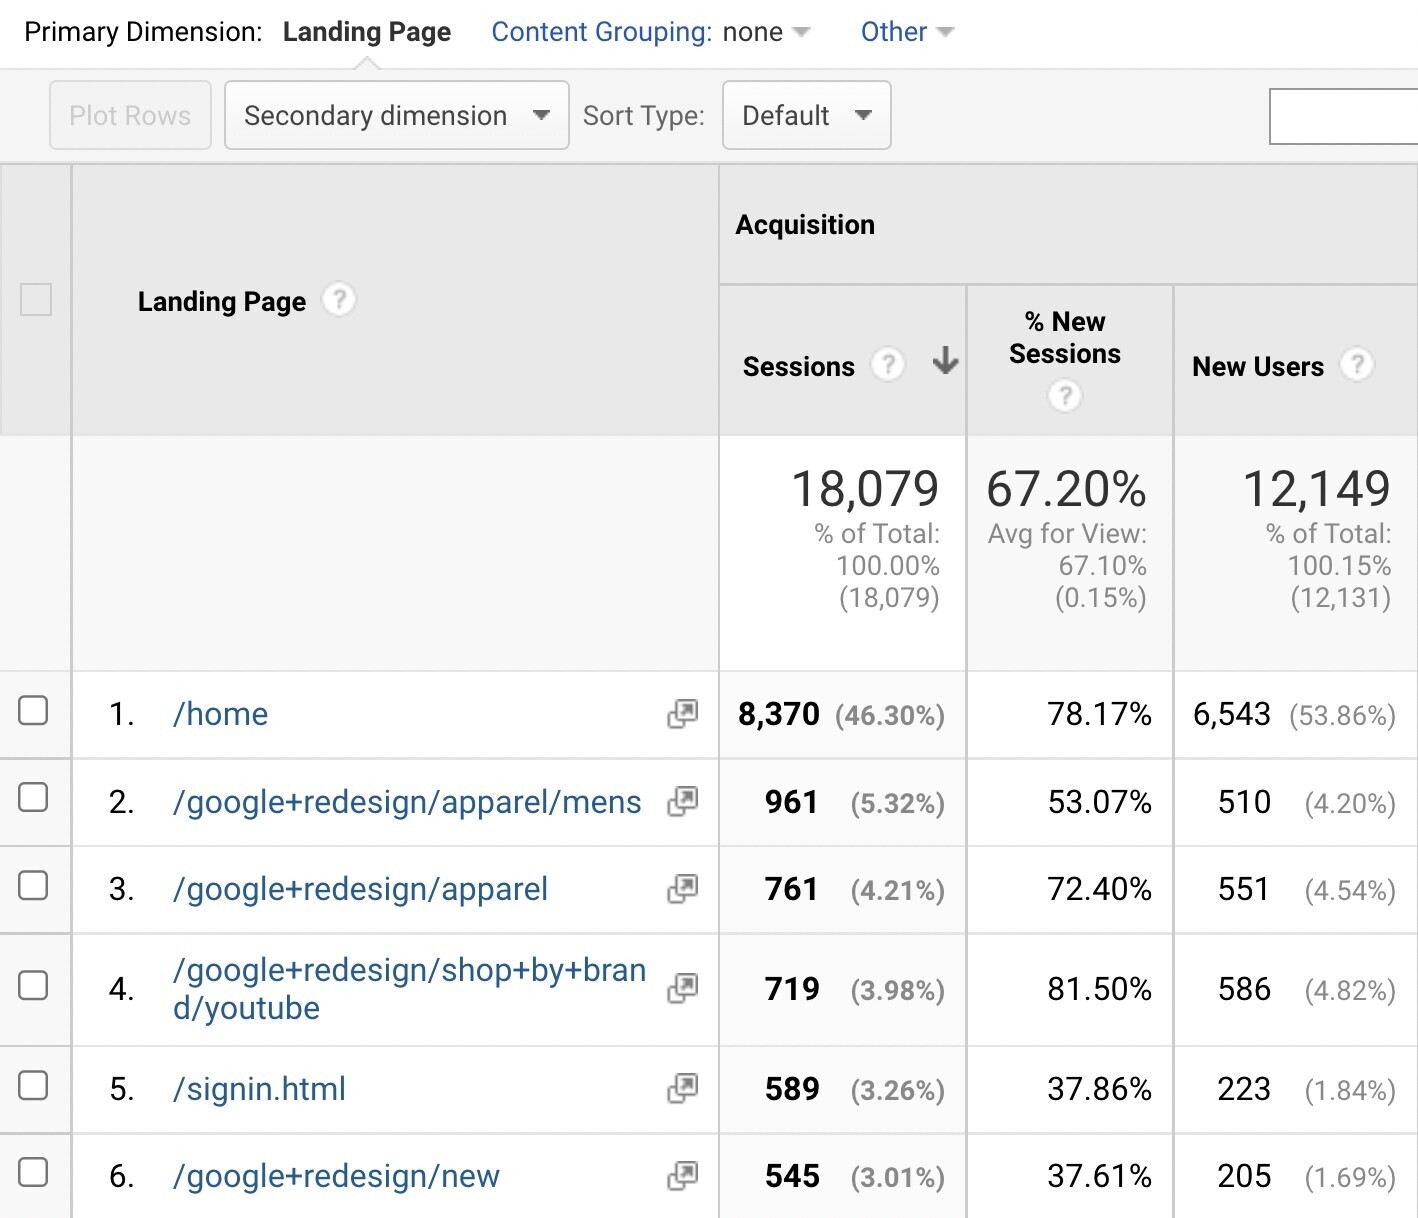This screenshot has width=1418, height=1218.
Task: Open the Secondary dimension dropdown
Action: (x=397, y=115)
